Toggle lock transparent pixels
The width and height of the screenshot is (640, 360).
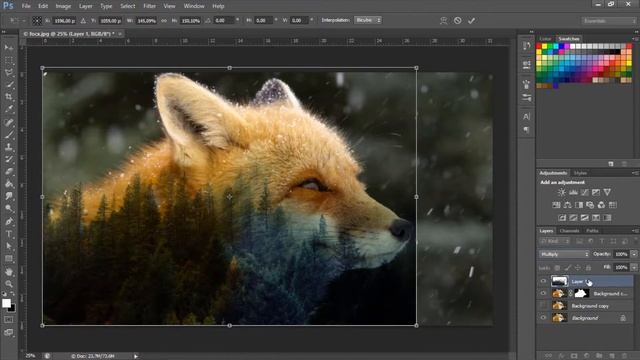coord(558,268)
